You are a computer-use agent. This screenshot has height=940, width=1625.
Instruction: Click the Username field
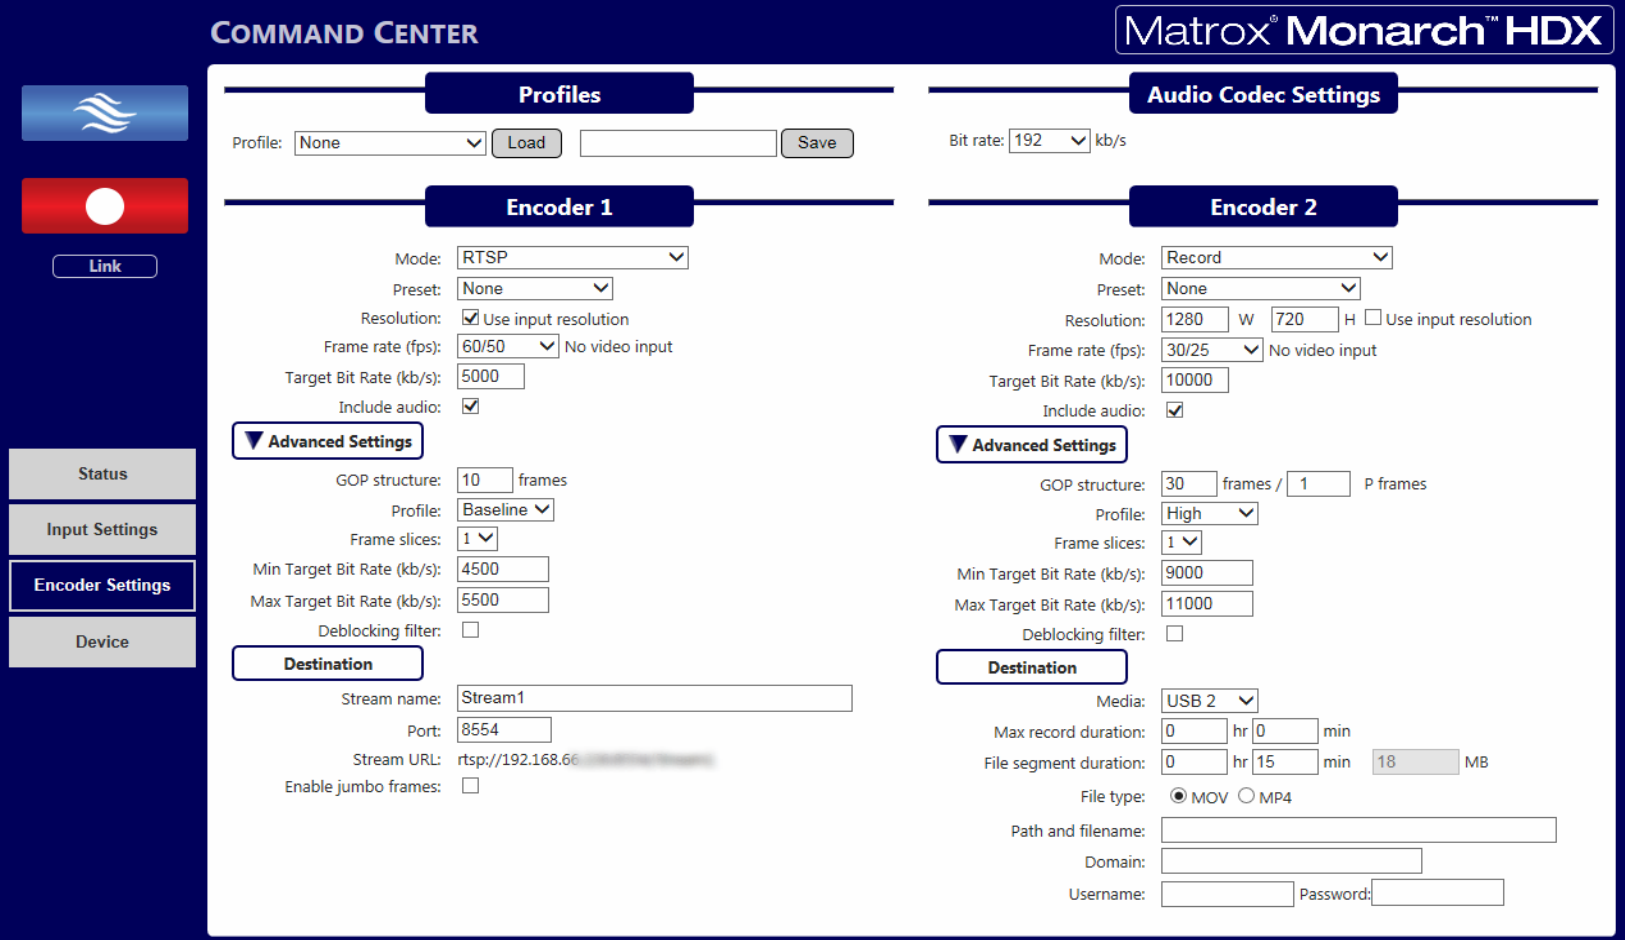1227,894
